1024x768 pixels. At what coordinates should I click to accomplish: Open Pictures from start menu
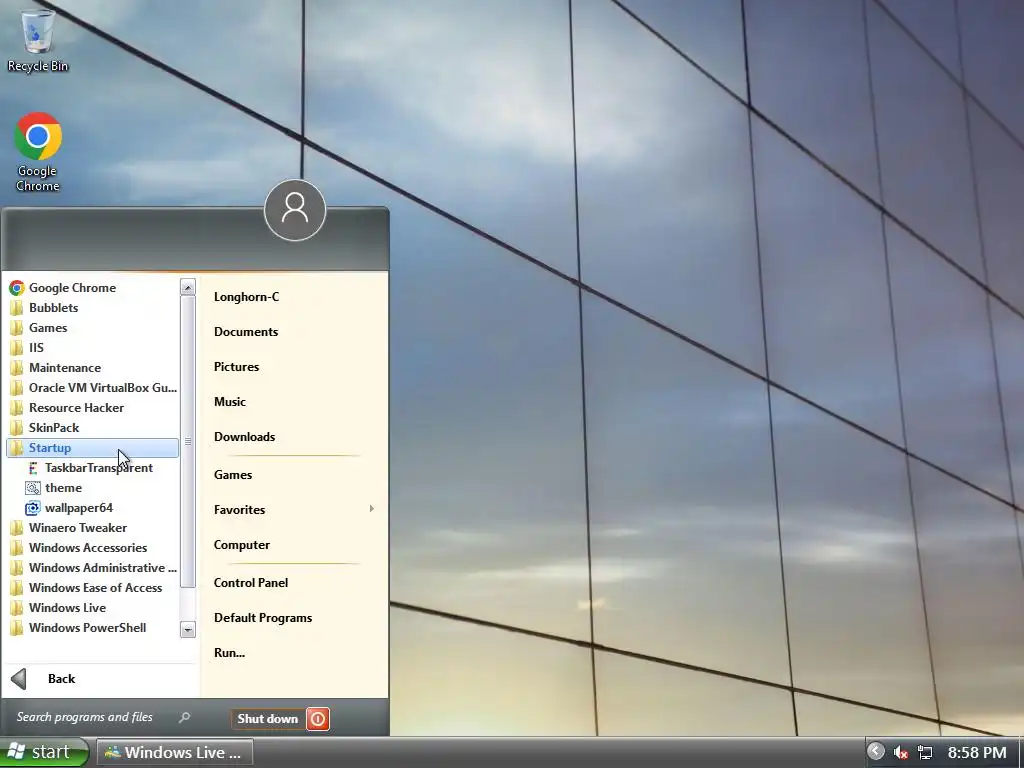[236, 367]
